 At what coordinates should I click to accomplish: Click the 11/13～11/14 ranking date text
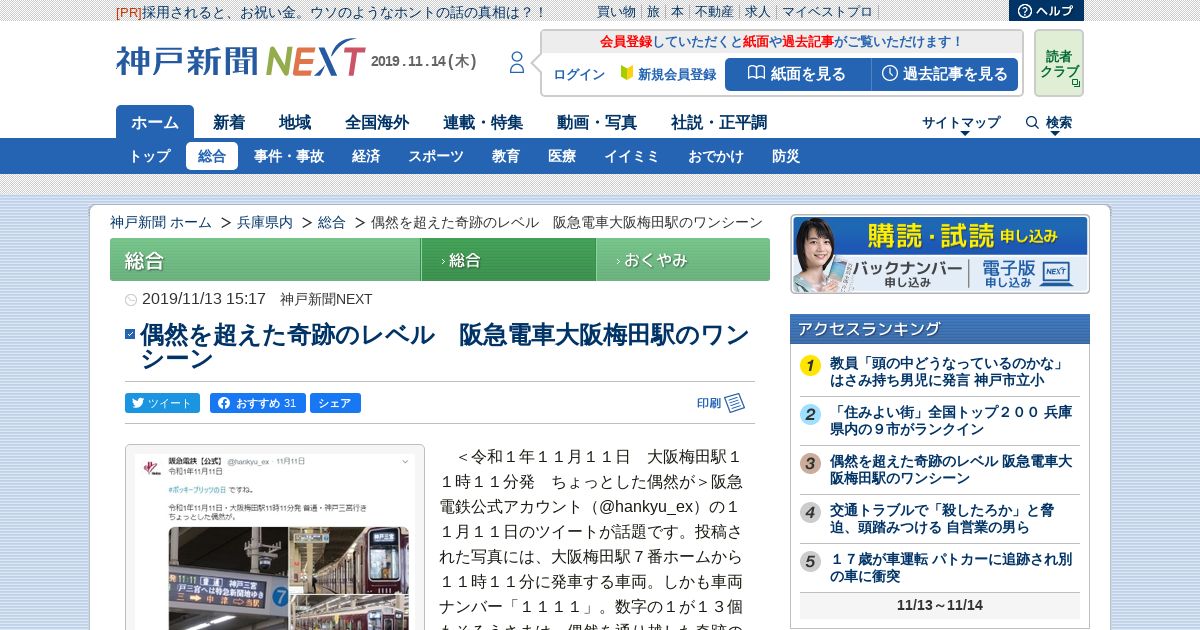tap(940, 605)
